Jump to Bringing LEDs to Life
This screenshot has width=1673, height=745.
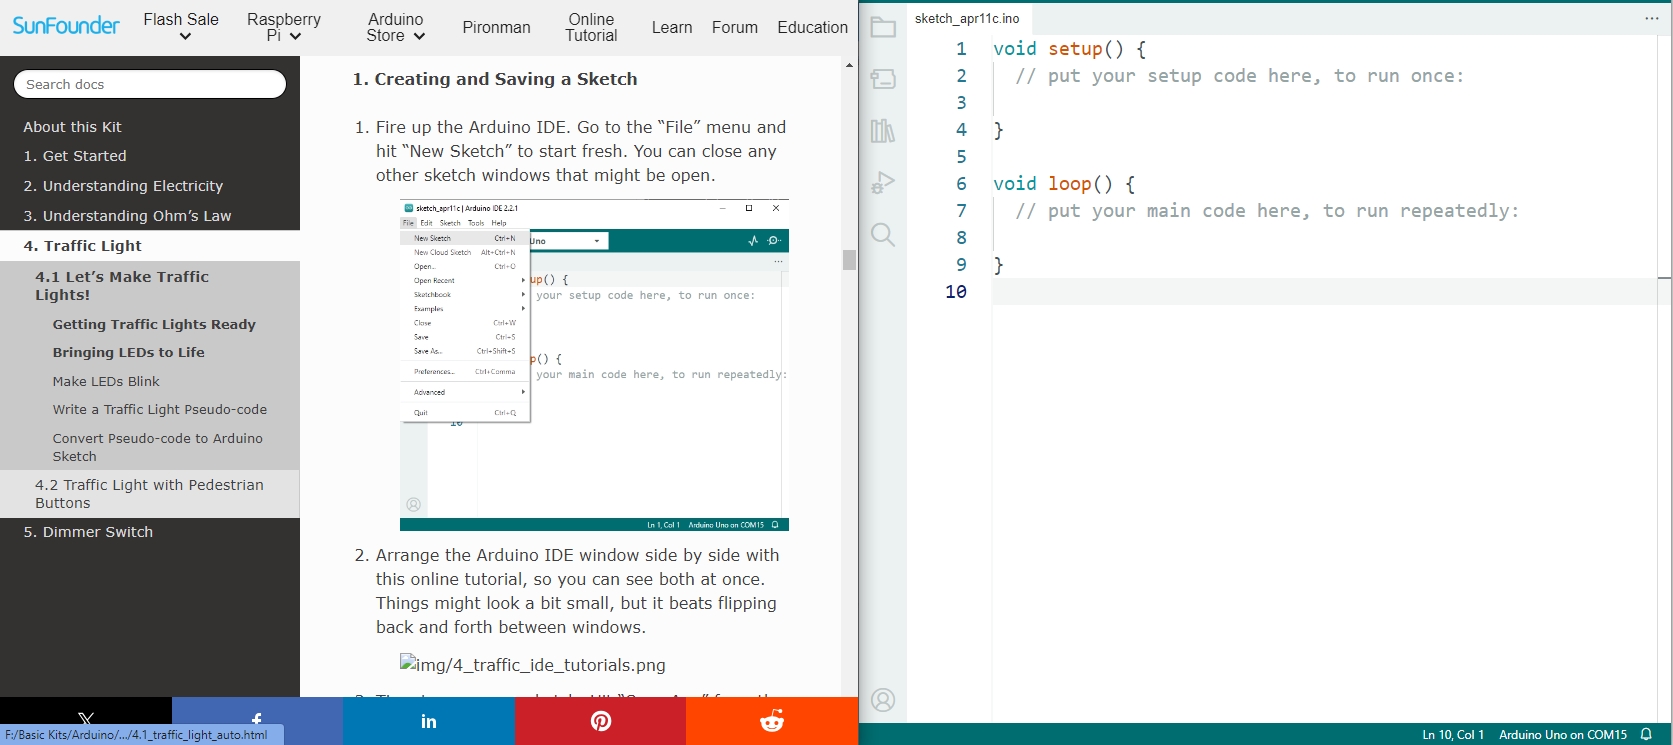(128, 352)
